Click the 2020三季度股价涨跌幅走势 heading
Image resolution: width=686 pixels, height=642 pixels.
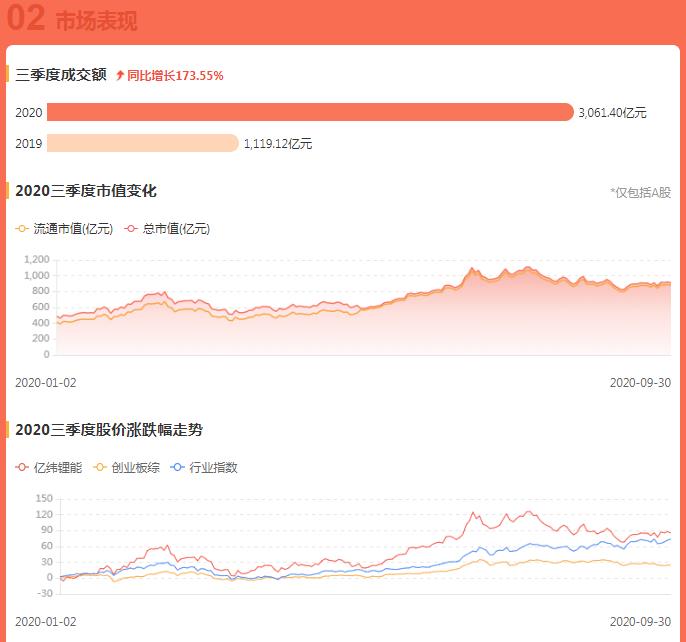point(110,430)
